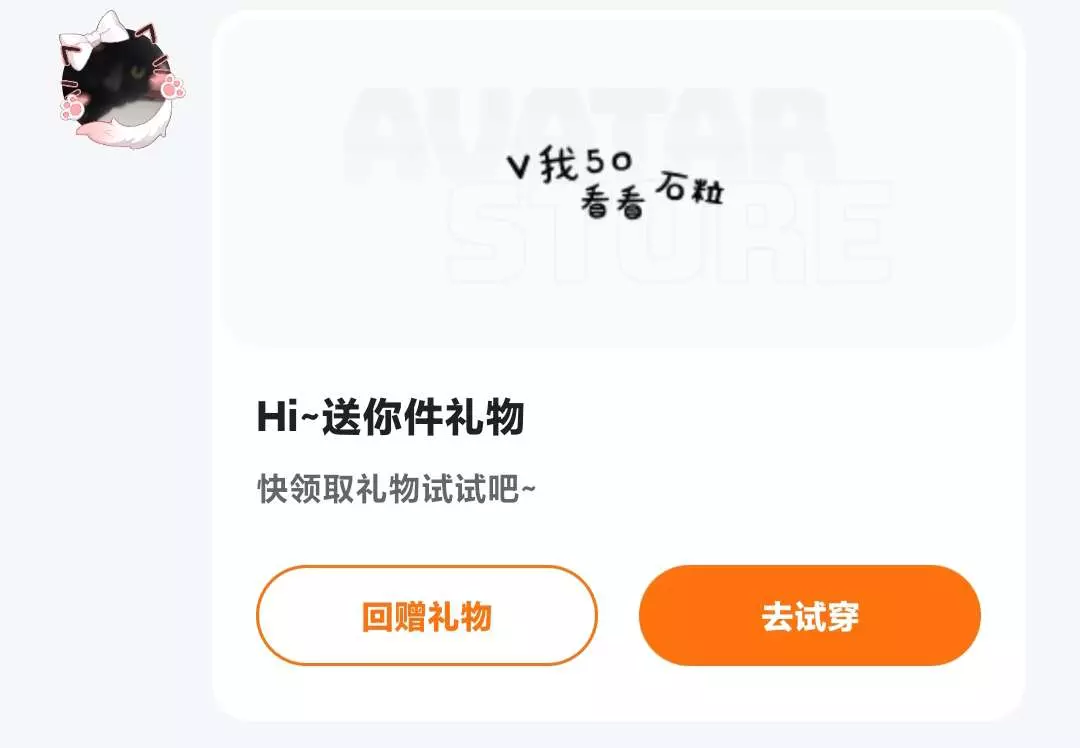This screenshot has width=1080, height=748.
Task: Select the orange-outlined 回赠礼物 button label
Action: pyautogui.click(x=426, y=616)
